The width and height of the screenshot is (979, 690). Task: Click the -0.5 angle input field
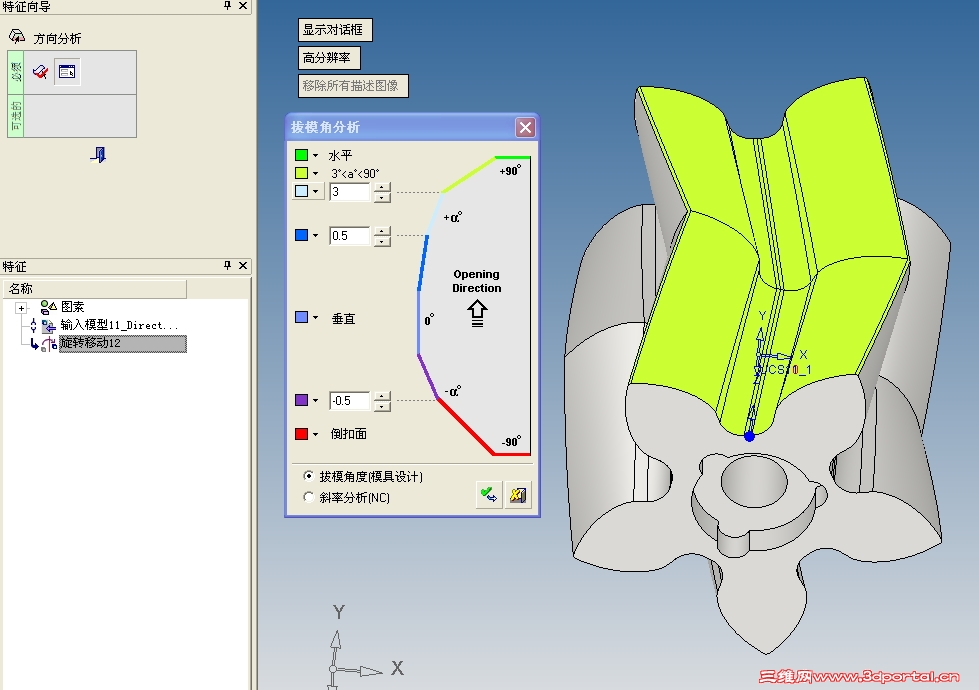click(350, 400)
